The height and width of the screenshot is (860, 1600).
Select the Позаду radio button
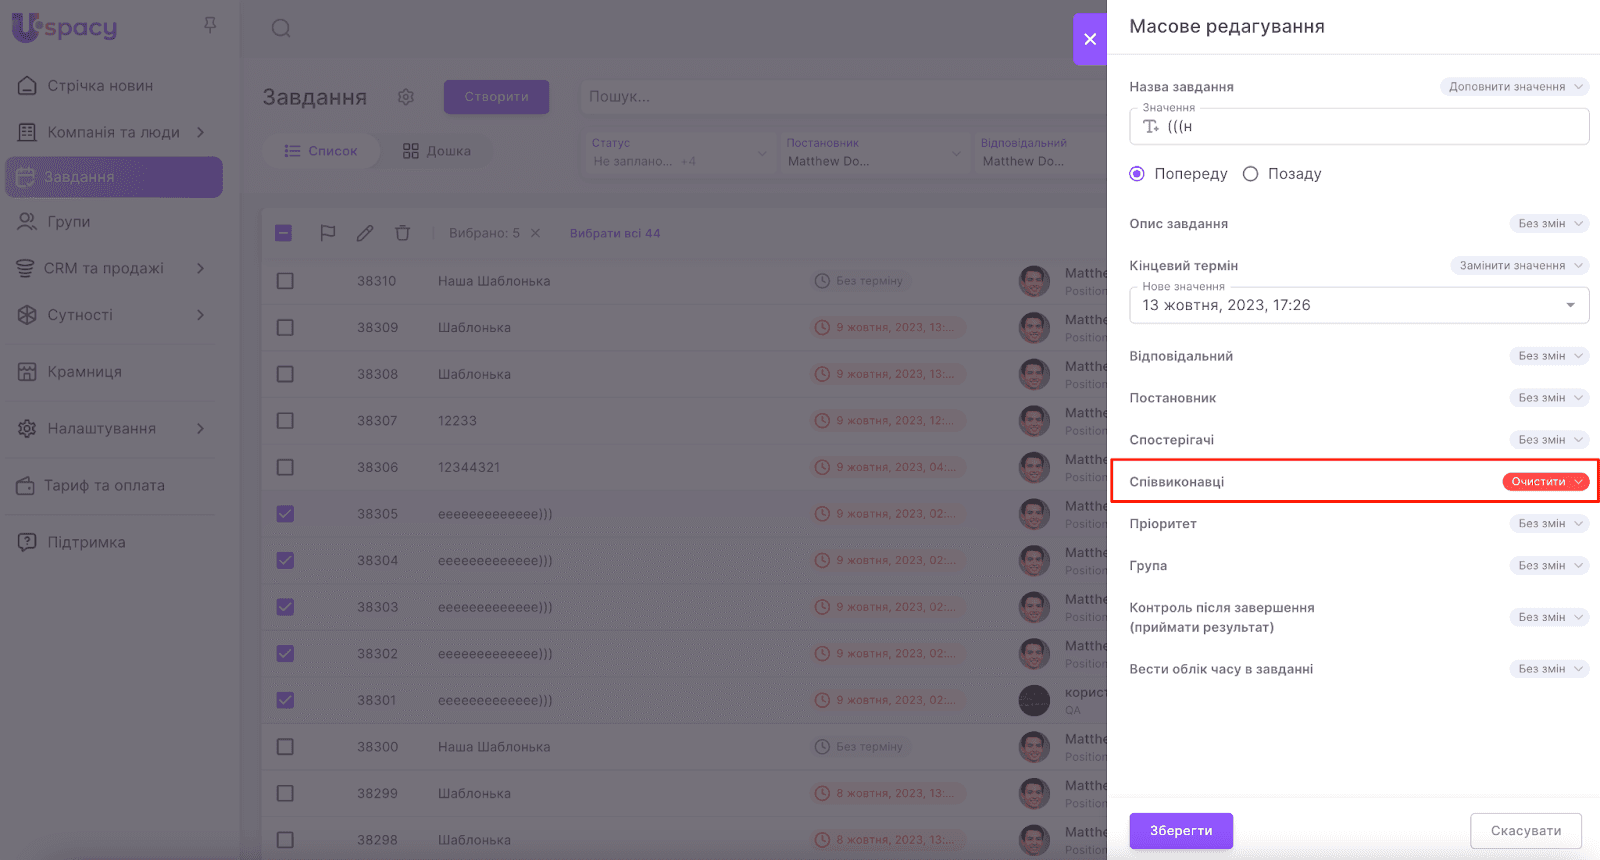pyautogui.click(x=1250, y=174)
